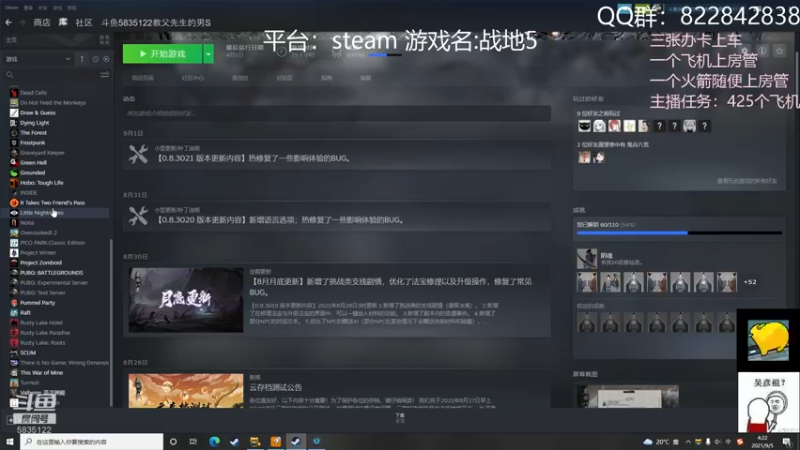Click the Overcooked! 2 game icon
Image resolution: width=800 pixels, height=450 pixels.
pyautogui.click(x=14, y=233)
